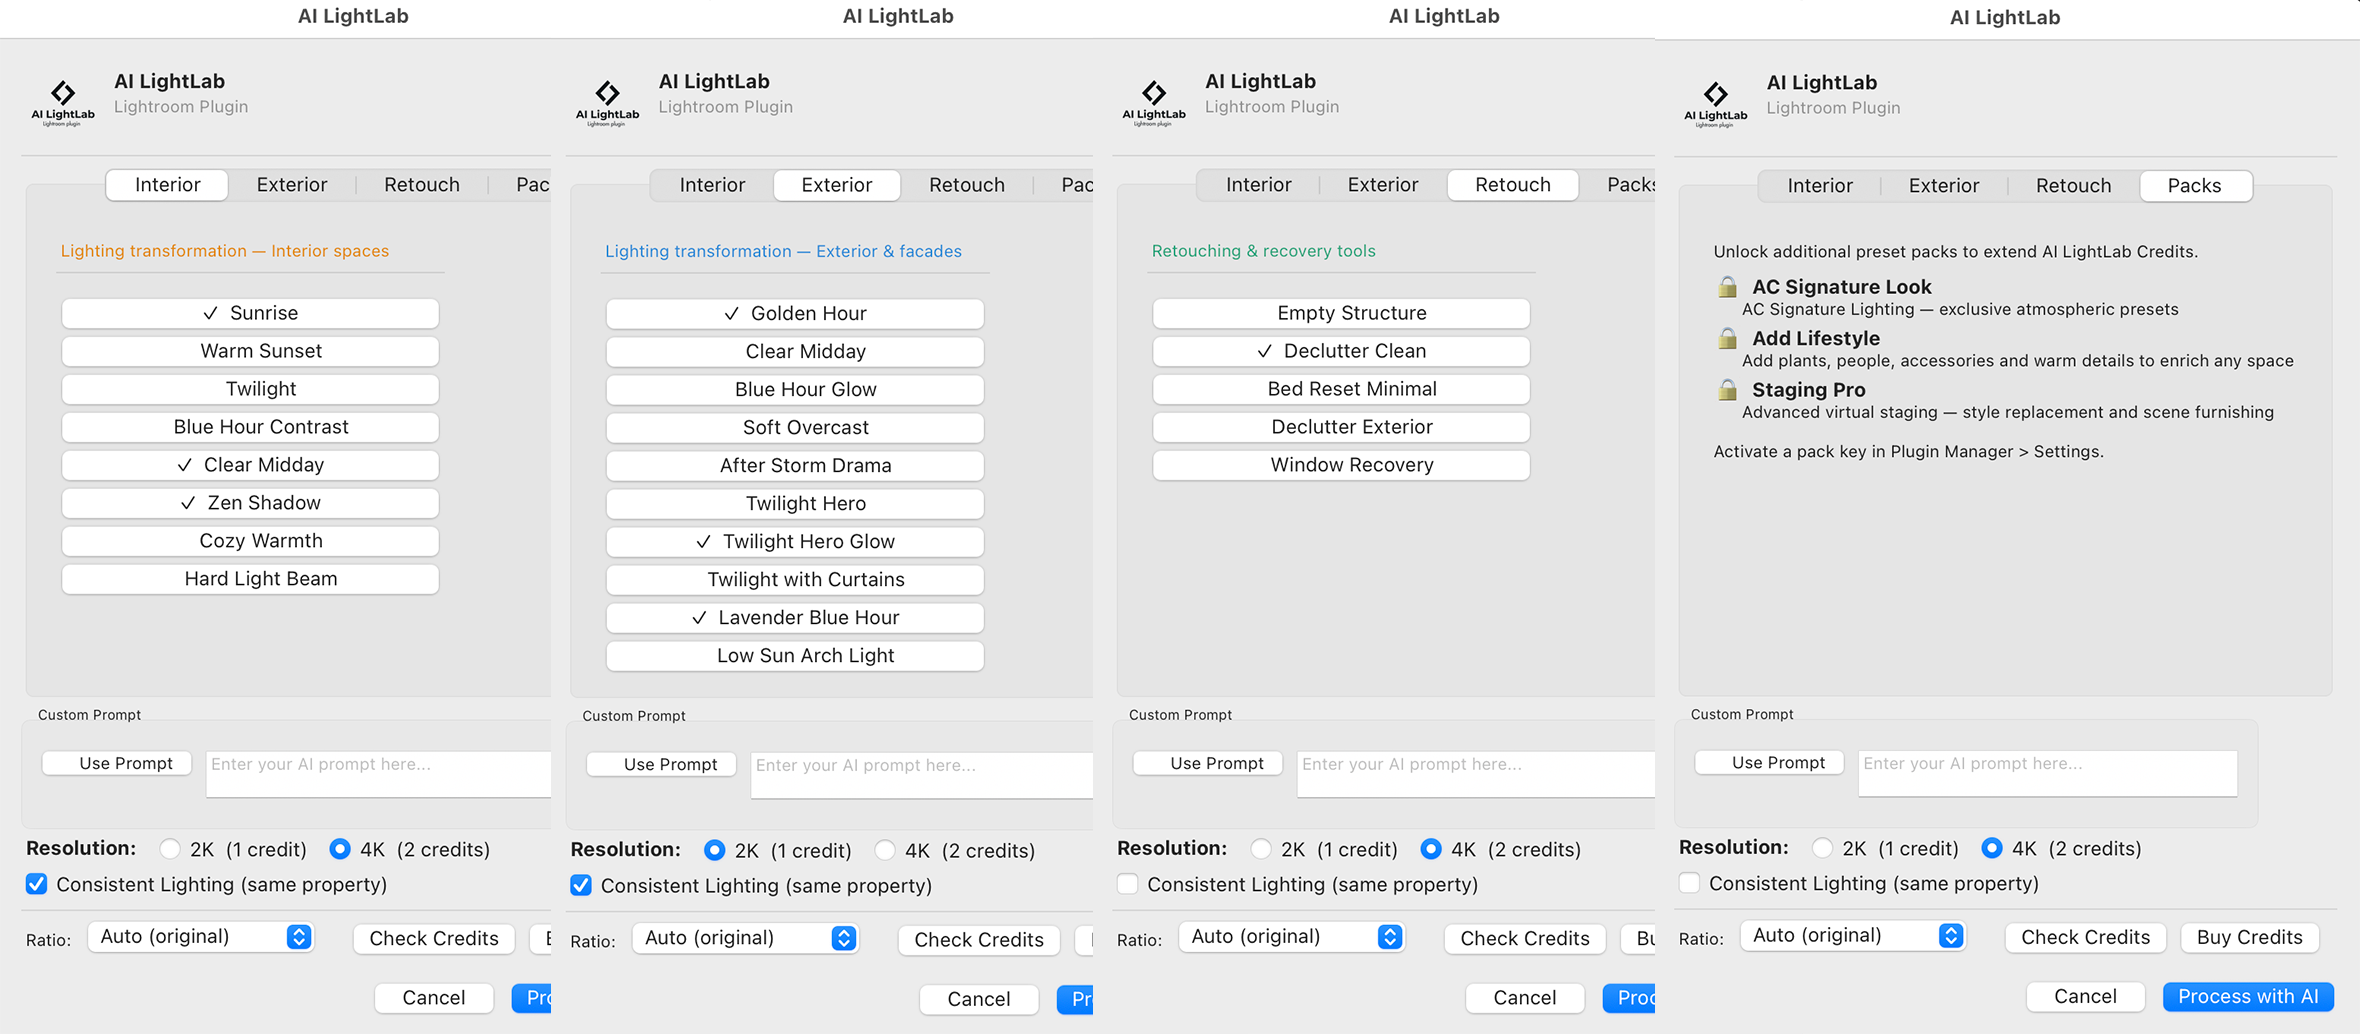The image size is (2360, 1034).
Task: Click the lock icon beside Staging Pro
Action: [x=1726, y=390]
